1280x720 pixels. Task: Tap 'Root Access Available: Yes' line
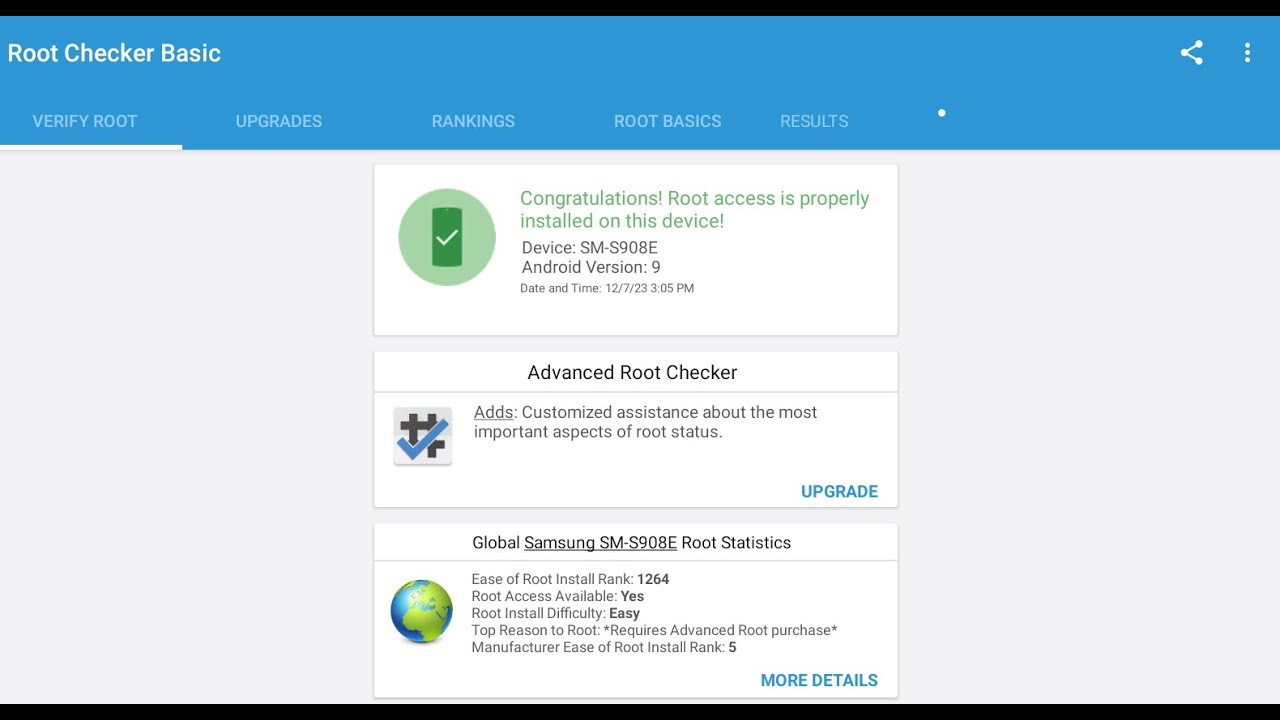click(557, 596)
